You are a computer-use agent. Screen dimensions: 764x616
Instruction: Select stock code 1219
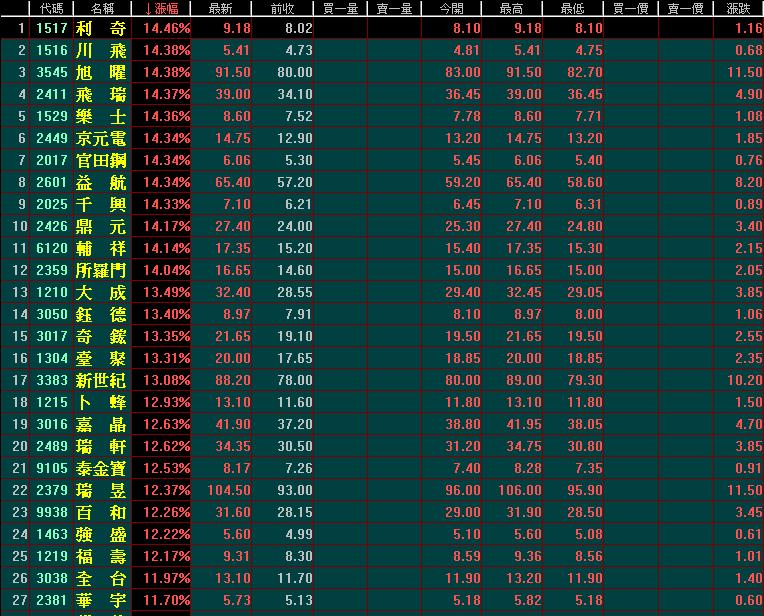pos(52,556)
